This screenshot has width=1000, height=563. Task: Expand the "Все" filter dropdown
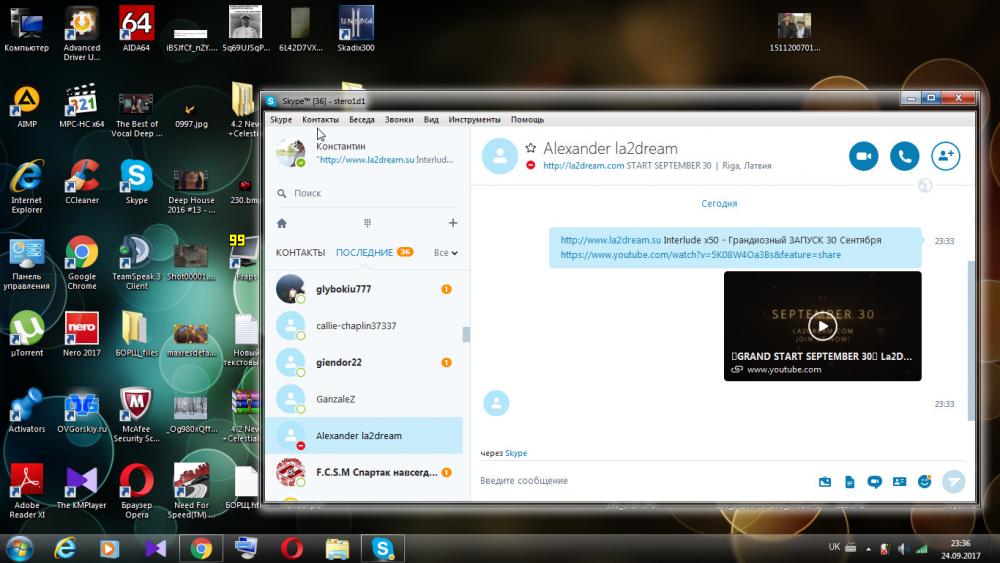click(446, 253)
